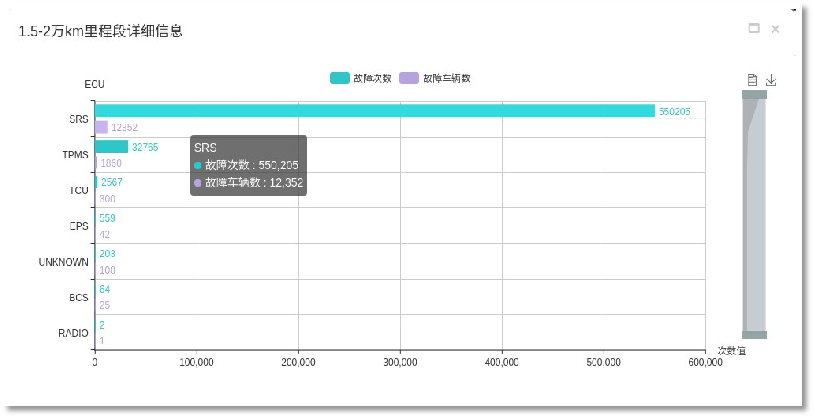Select the TPMS teal fault-count bar
Screen dimensions: 814x418
tap(111, 147)
